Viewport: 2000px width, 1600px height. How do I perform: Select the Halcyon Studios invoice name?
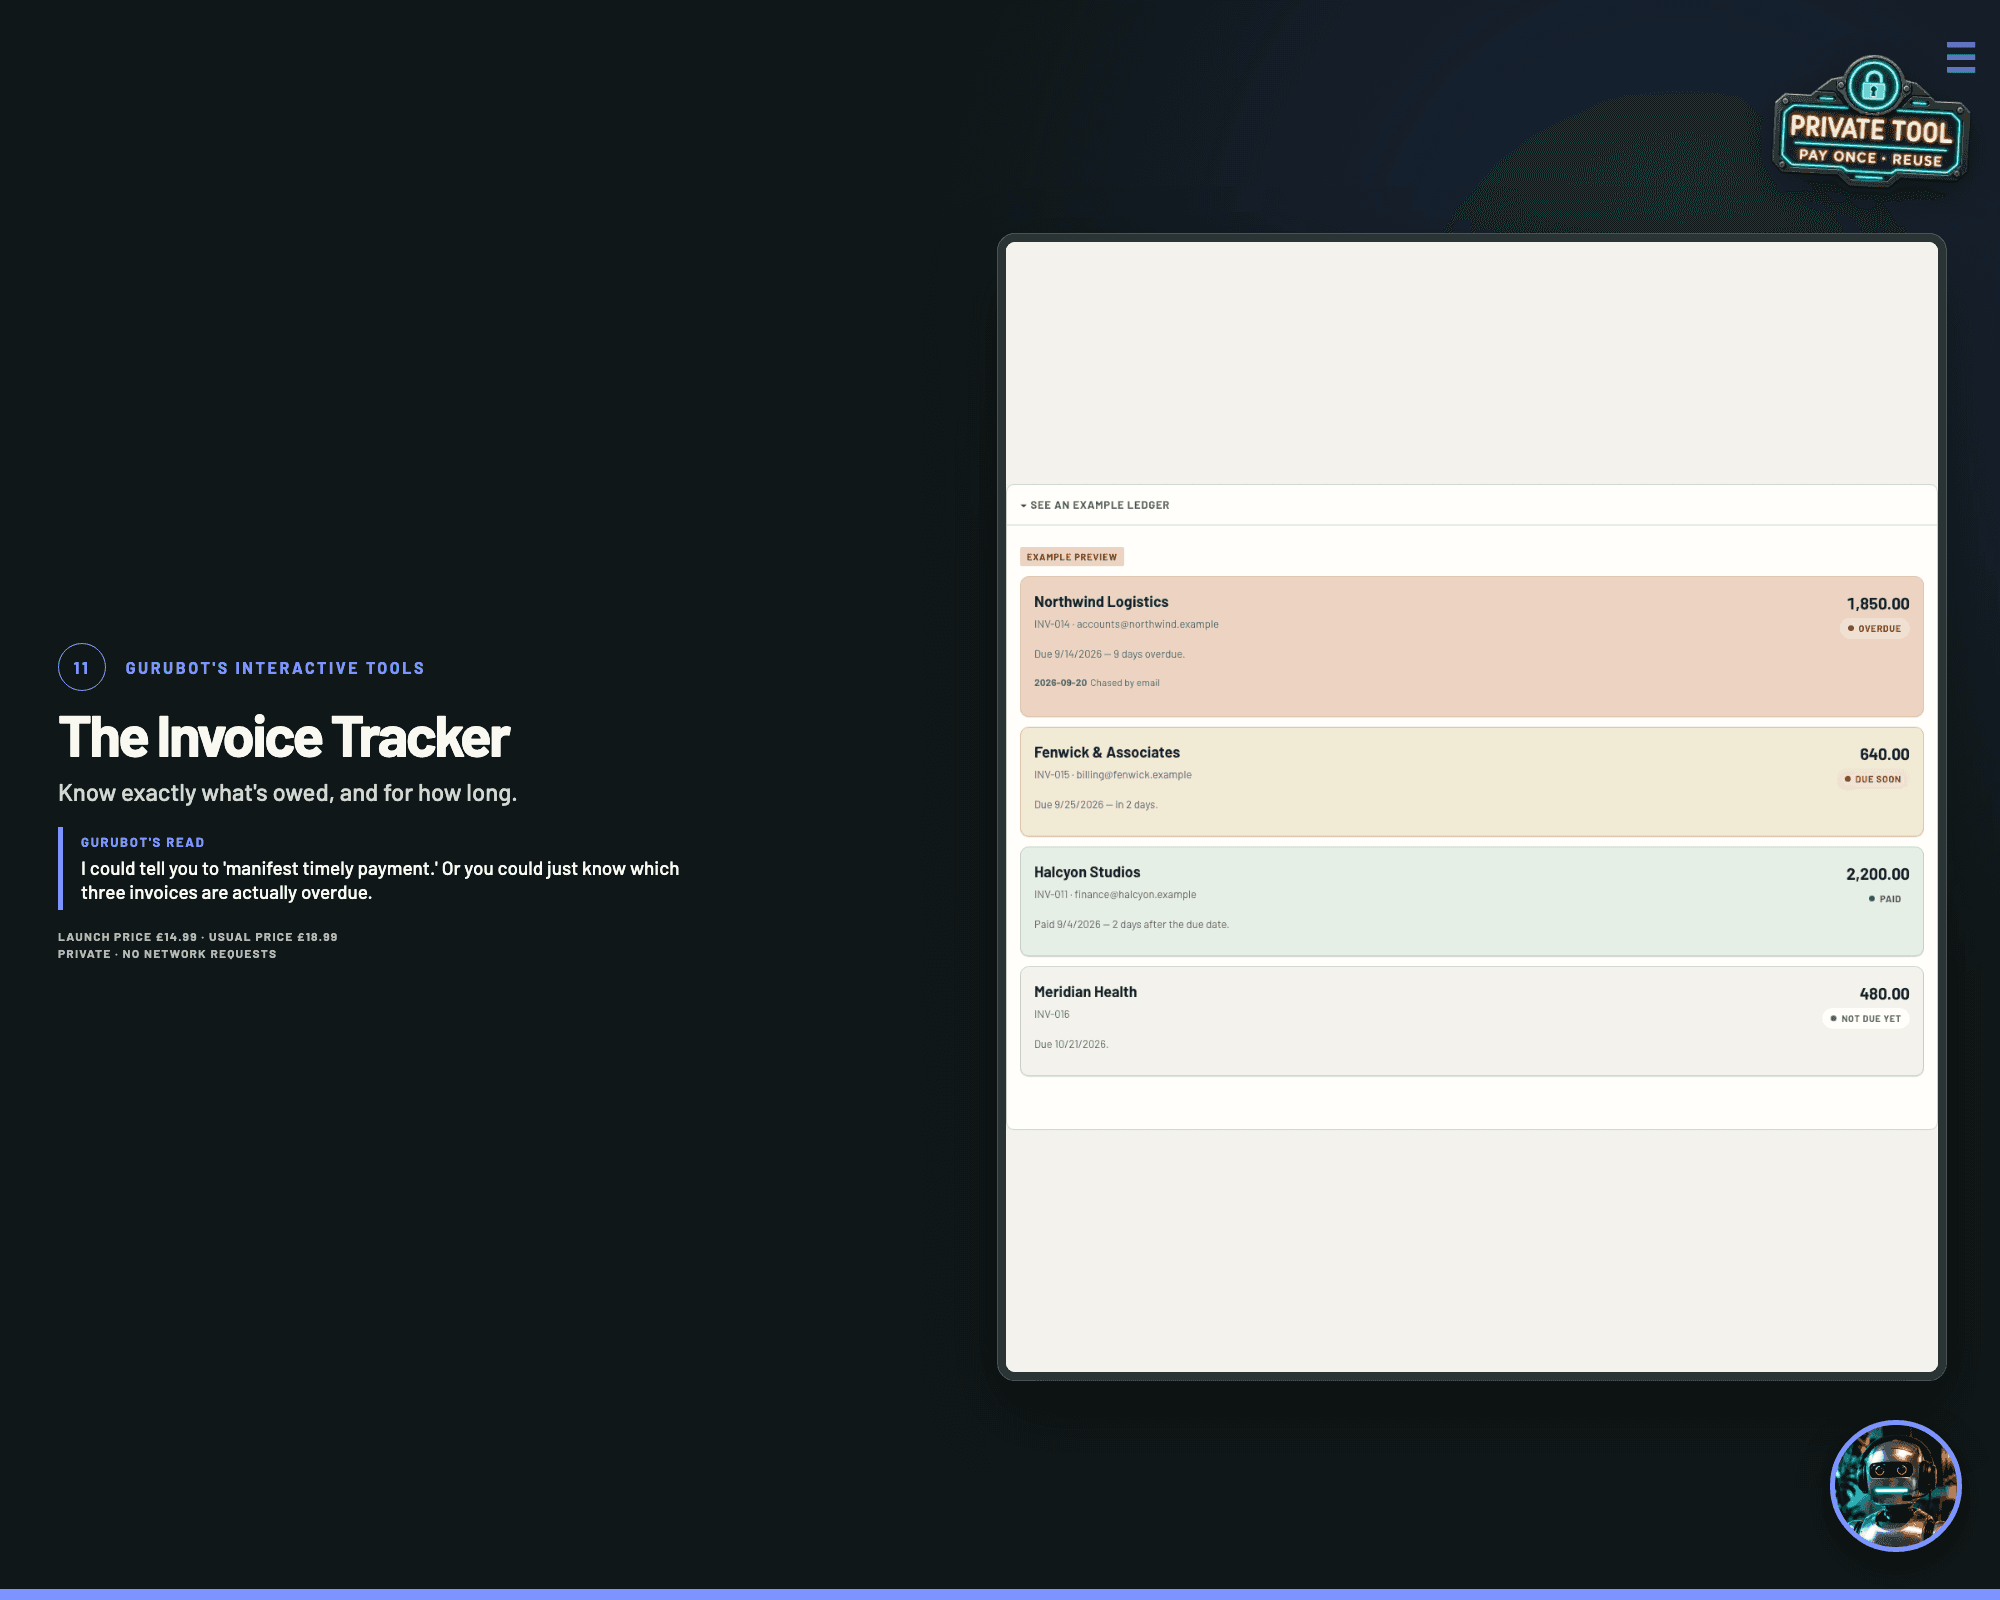pos(1087,872)
